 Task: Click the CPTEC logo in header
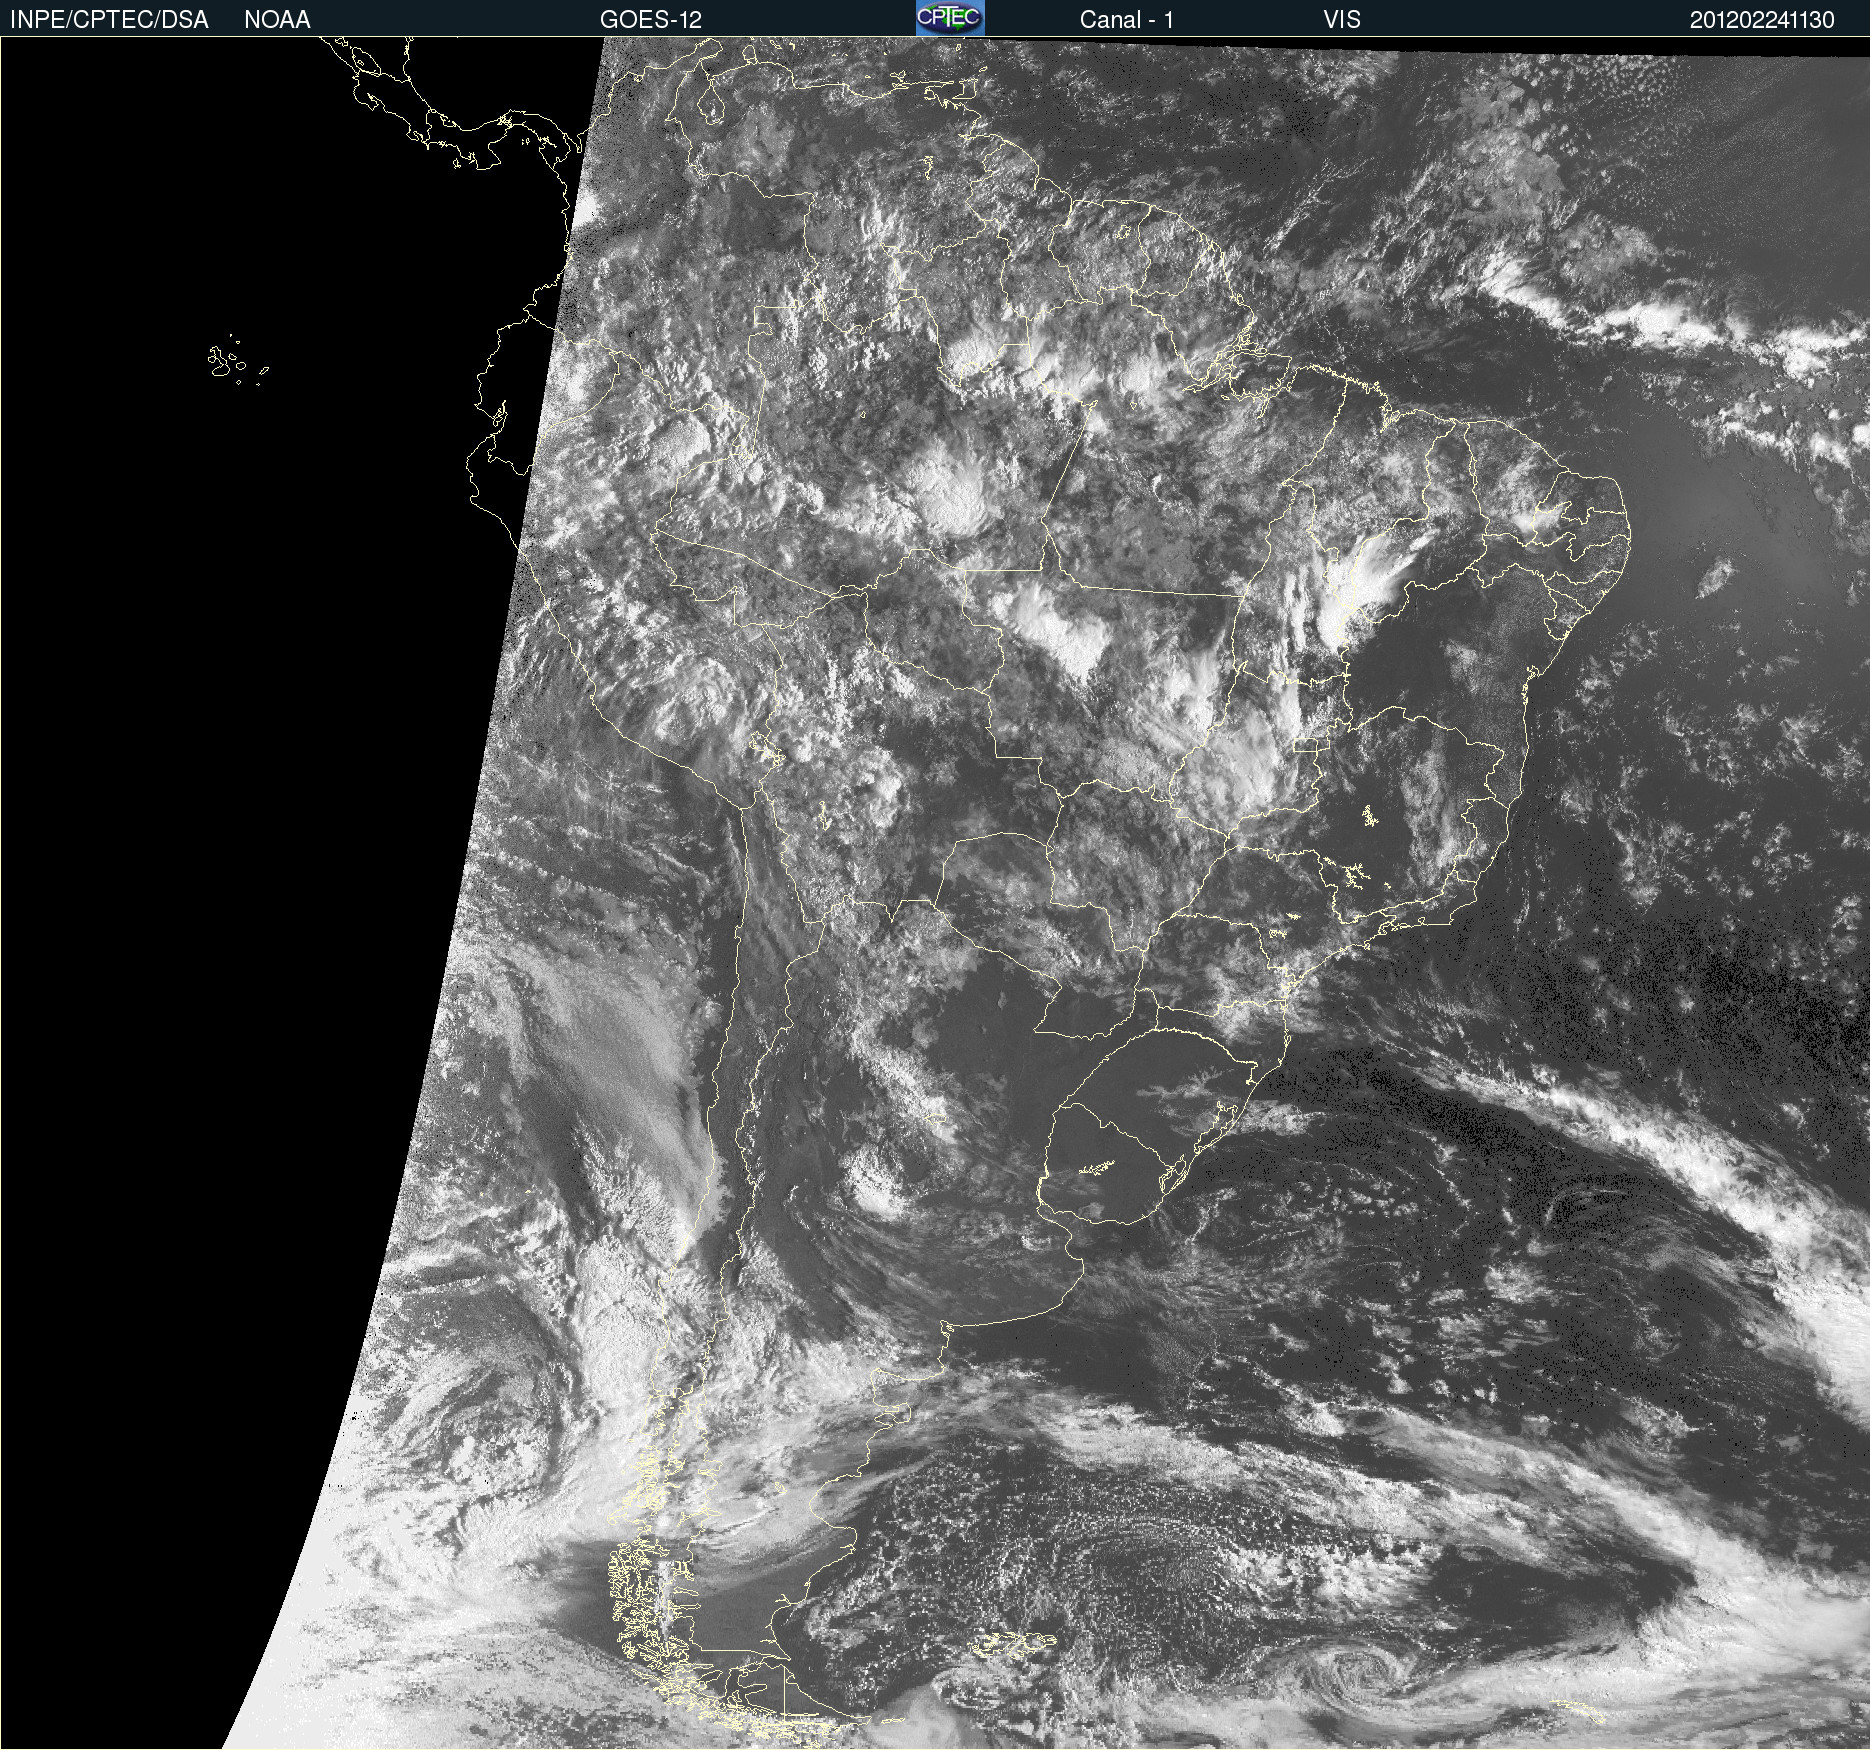click(950, 18)
